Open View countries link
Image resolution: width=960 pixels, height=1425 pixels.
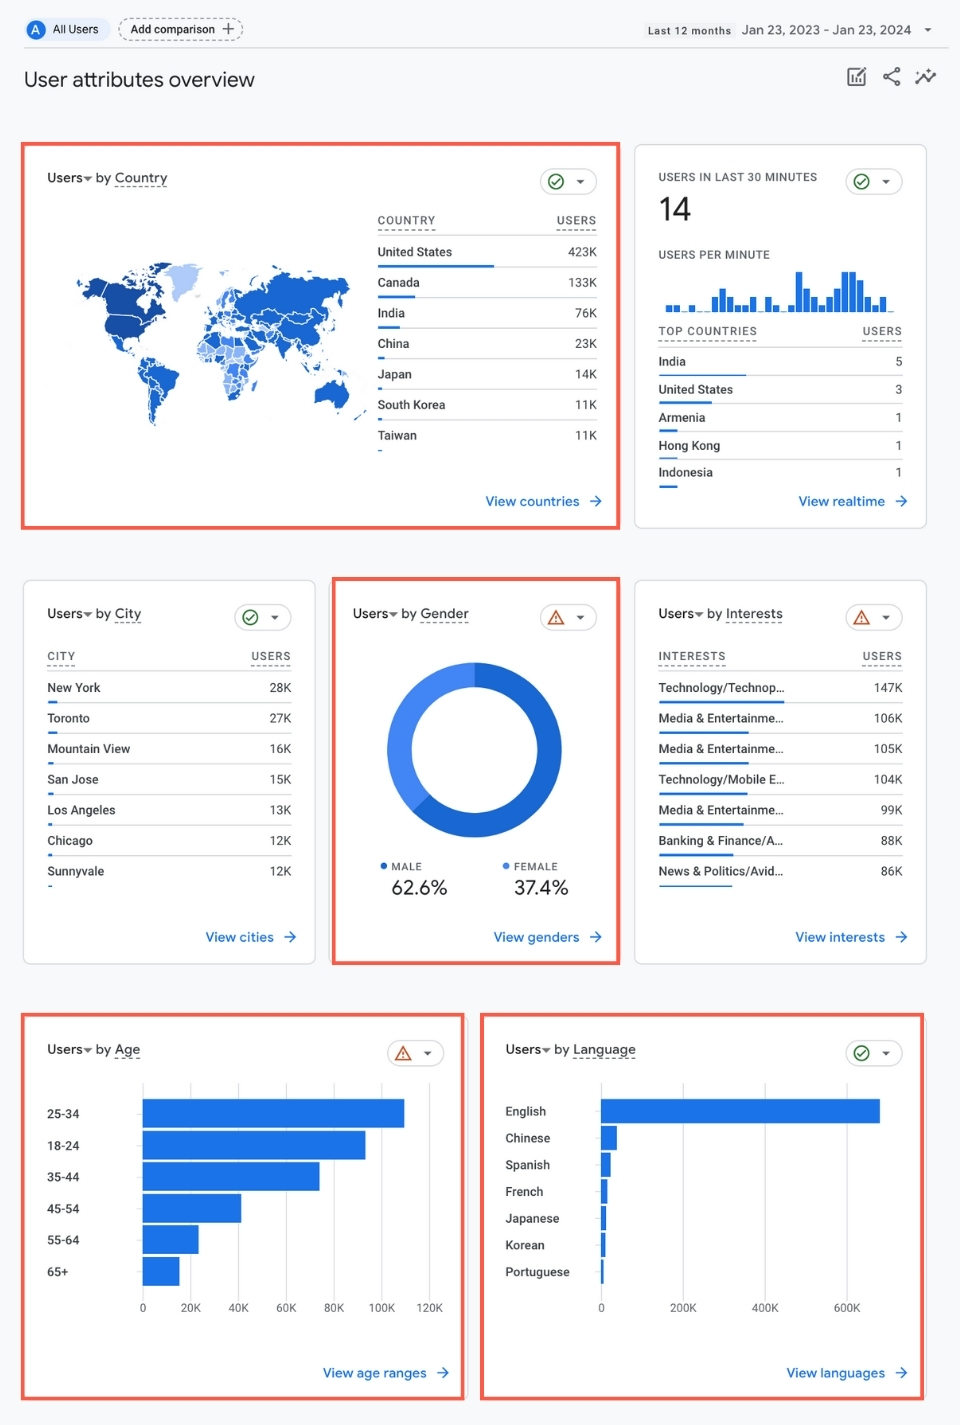coord(534,501)
